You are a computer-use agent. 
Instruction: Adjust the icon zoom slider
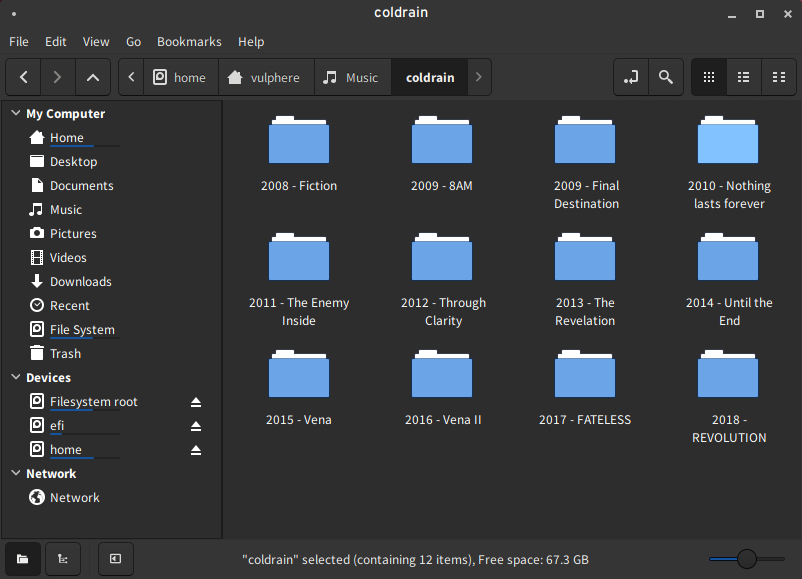click(746, 559)
